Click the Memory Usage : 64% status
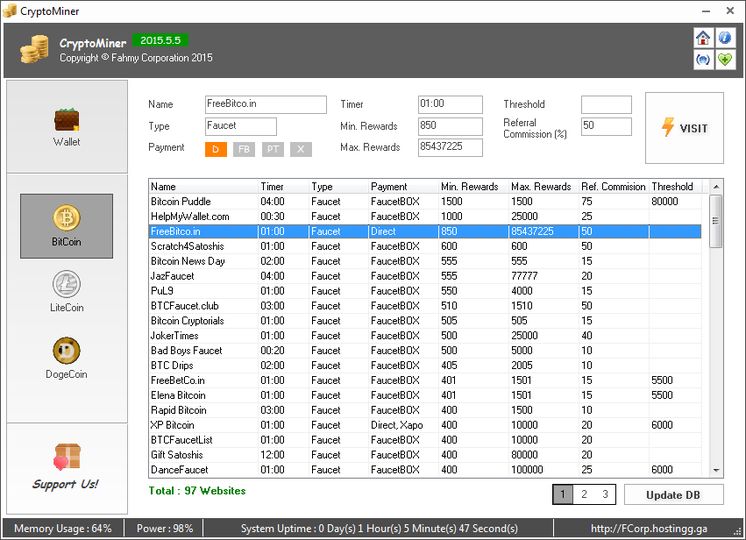 point(63,529)
